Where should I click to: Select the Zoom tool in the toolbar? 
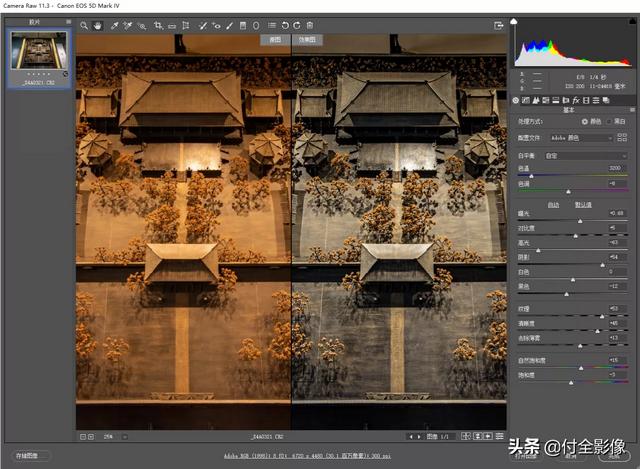[83, 25]
